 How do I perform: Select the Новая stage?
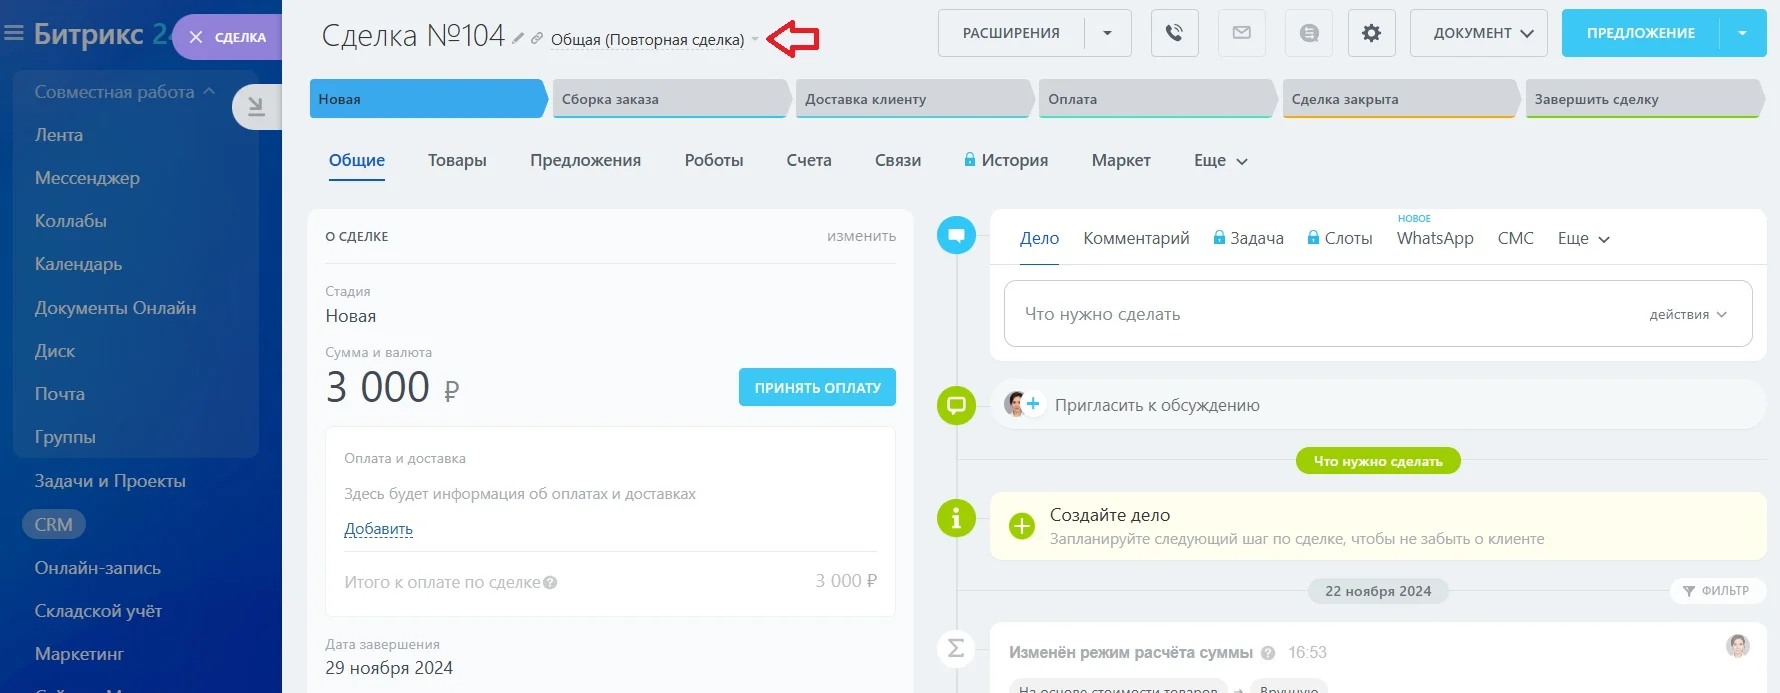pos(428,99)
